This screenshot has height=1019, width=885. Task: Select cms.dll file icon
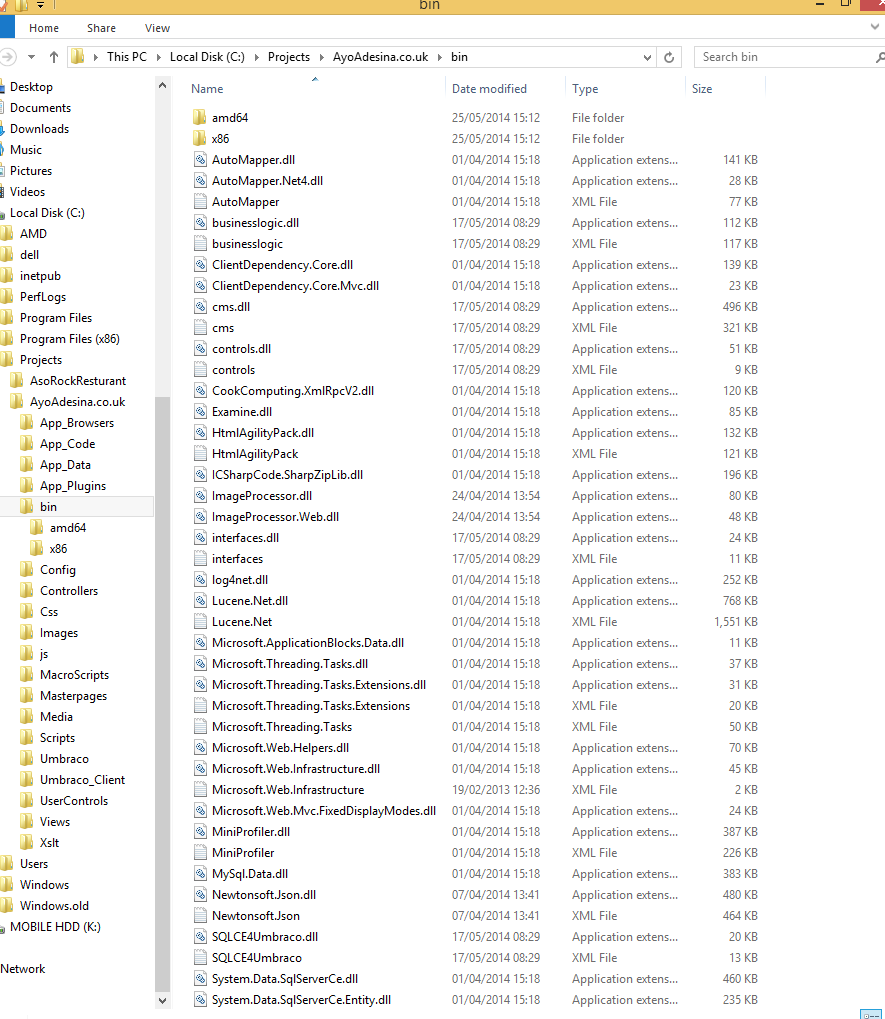click(x=200, y=307)
